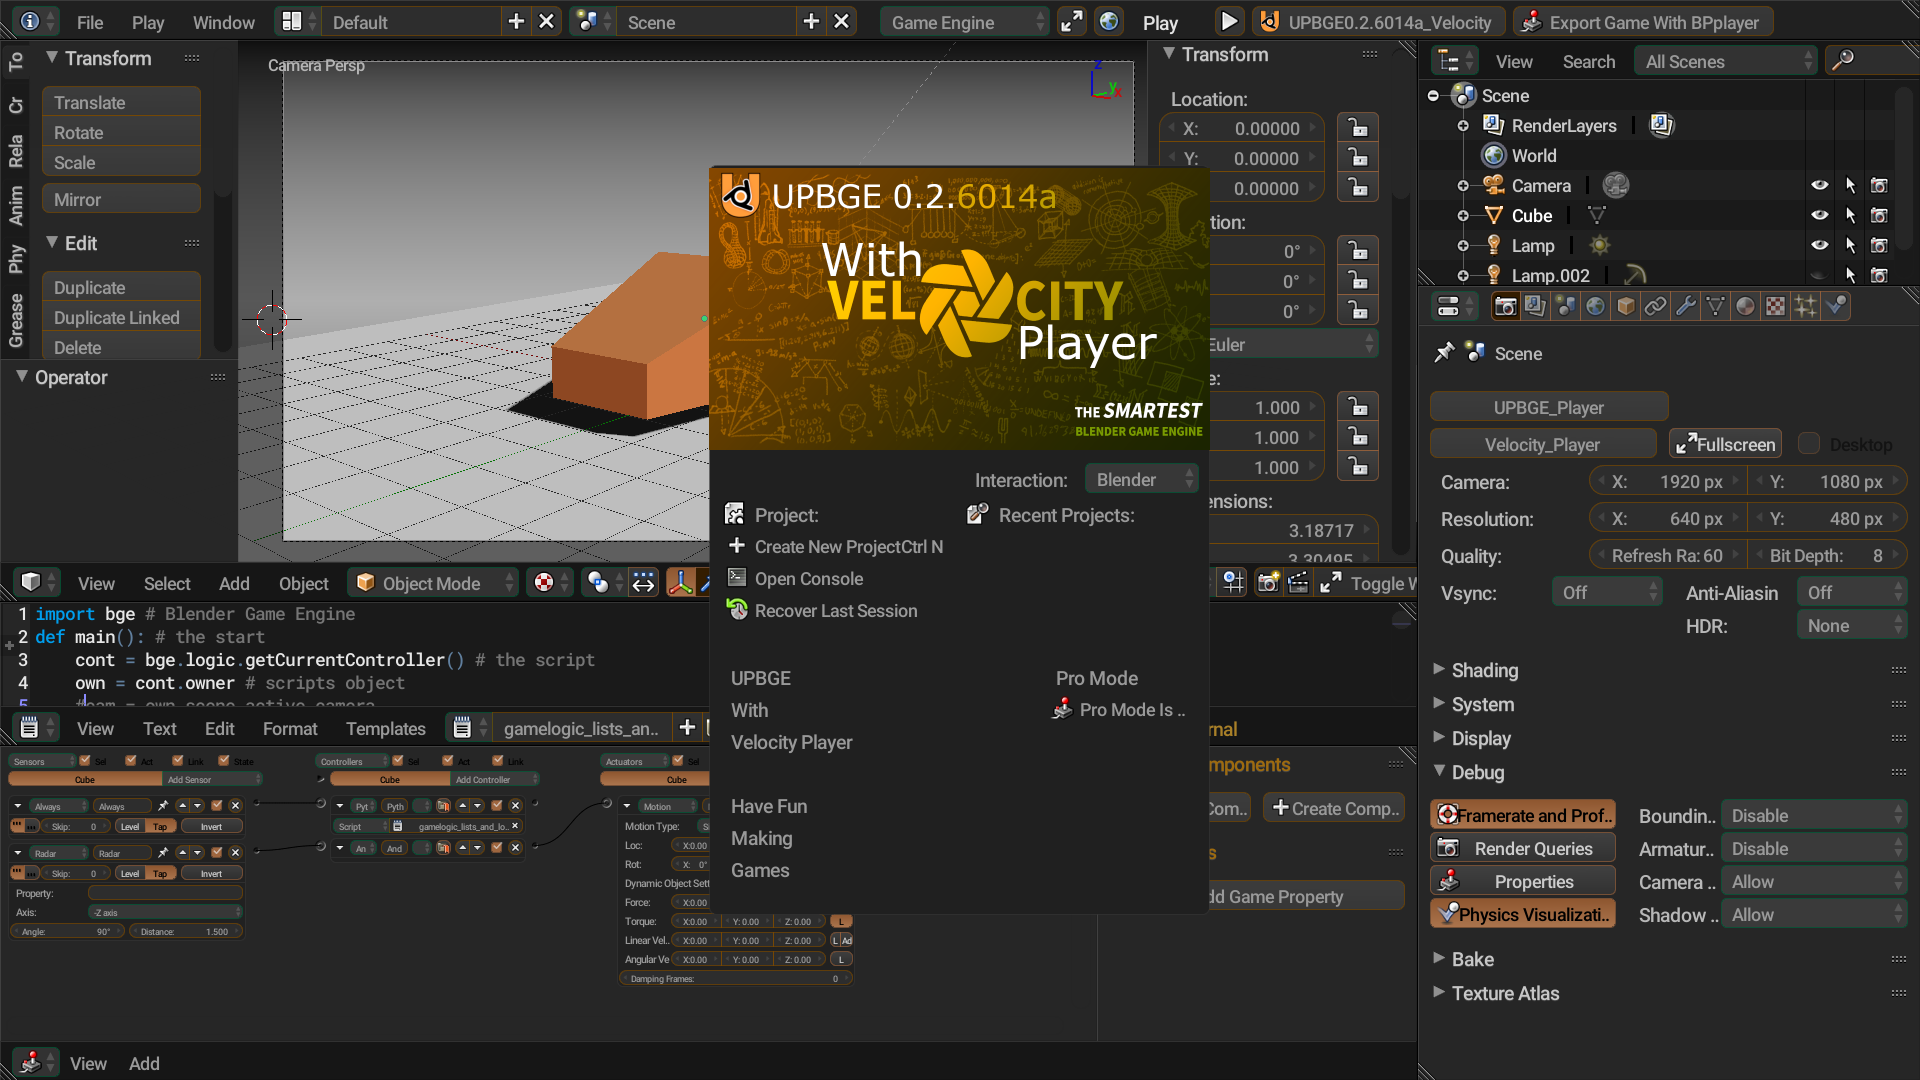
Task: Toggle Framerate and Profile debug option
Action: 1523,815
